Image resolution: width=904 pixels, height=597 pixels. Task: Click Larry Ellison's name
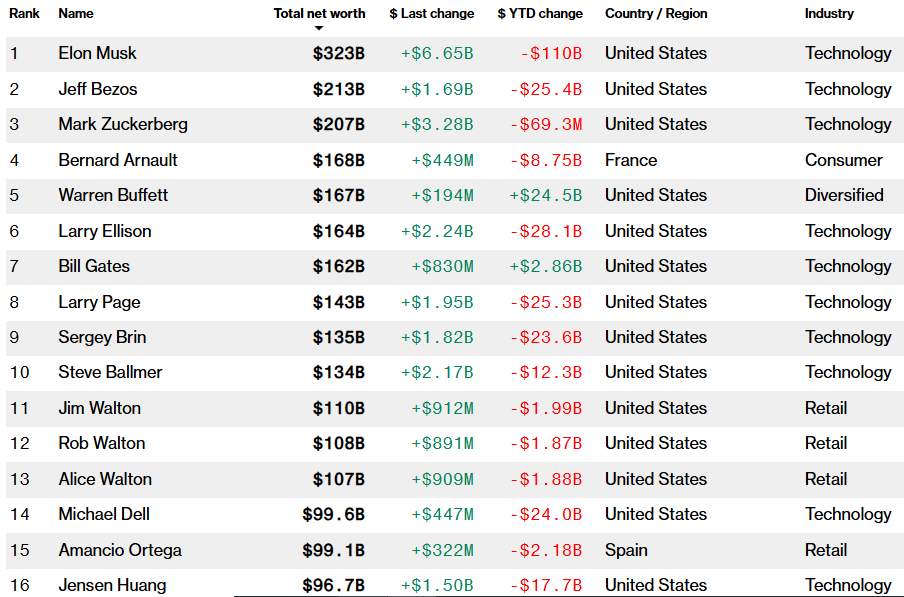tap(105, 231)
